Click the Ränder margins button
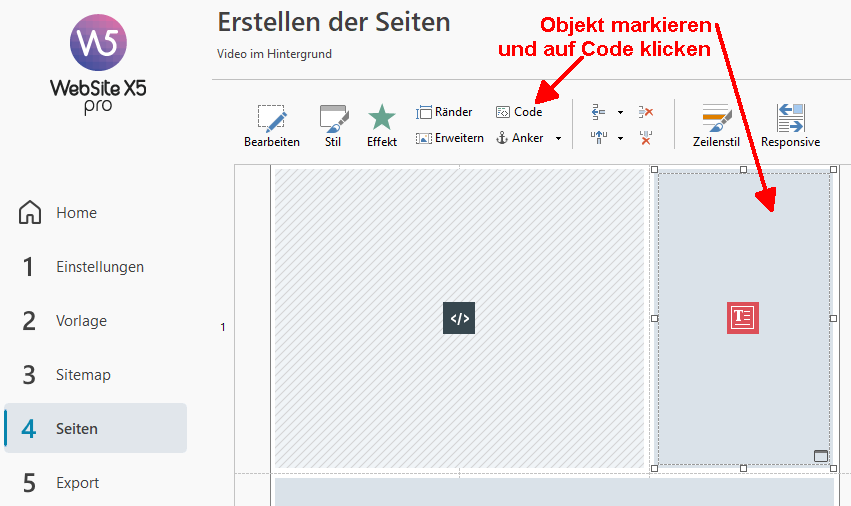 click(444, 112)
